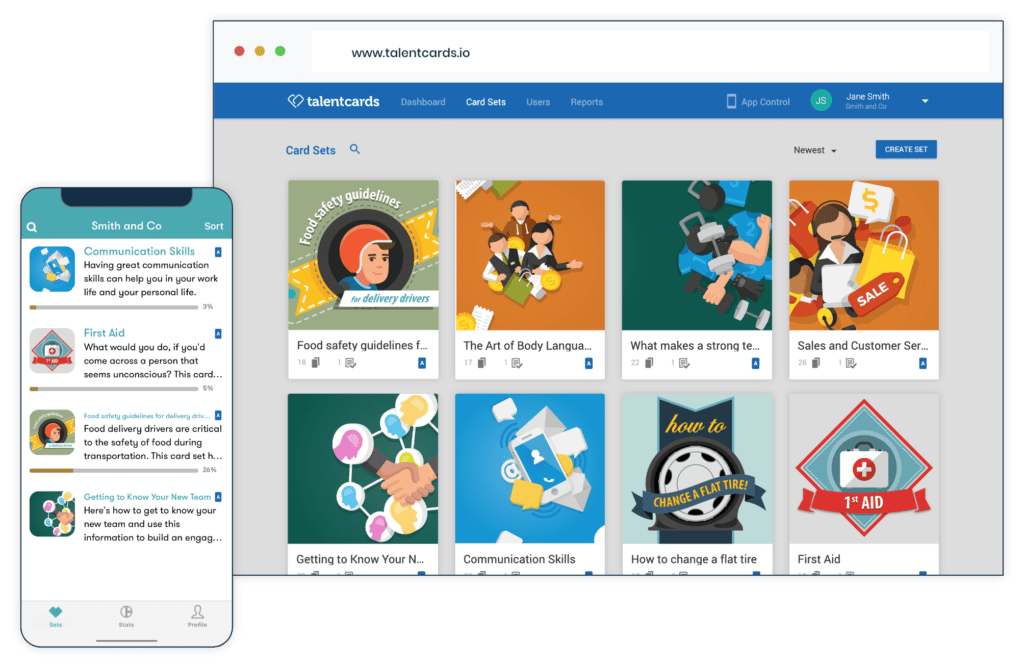Click the talentcards heart logo
The height and width of the screenshot is (668, 1024).
click(x=295, y=101)
